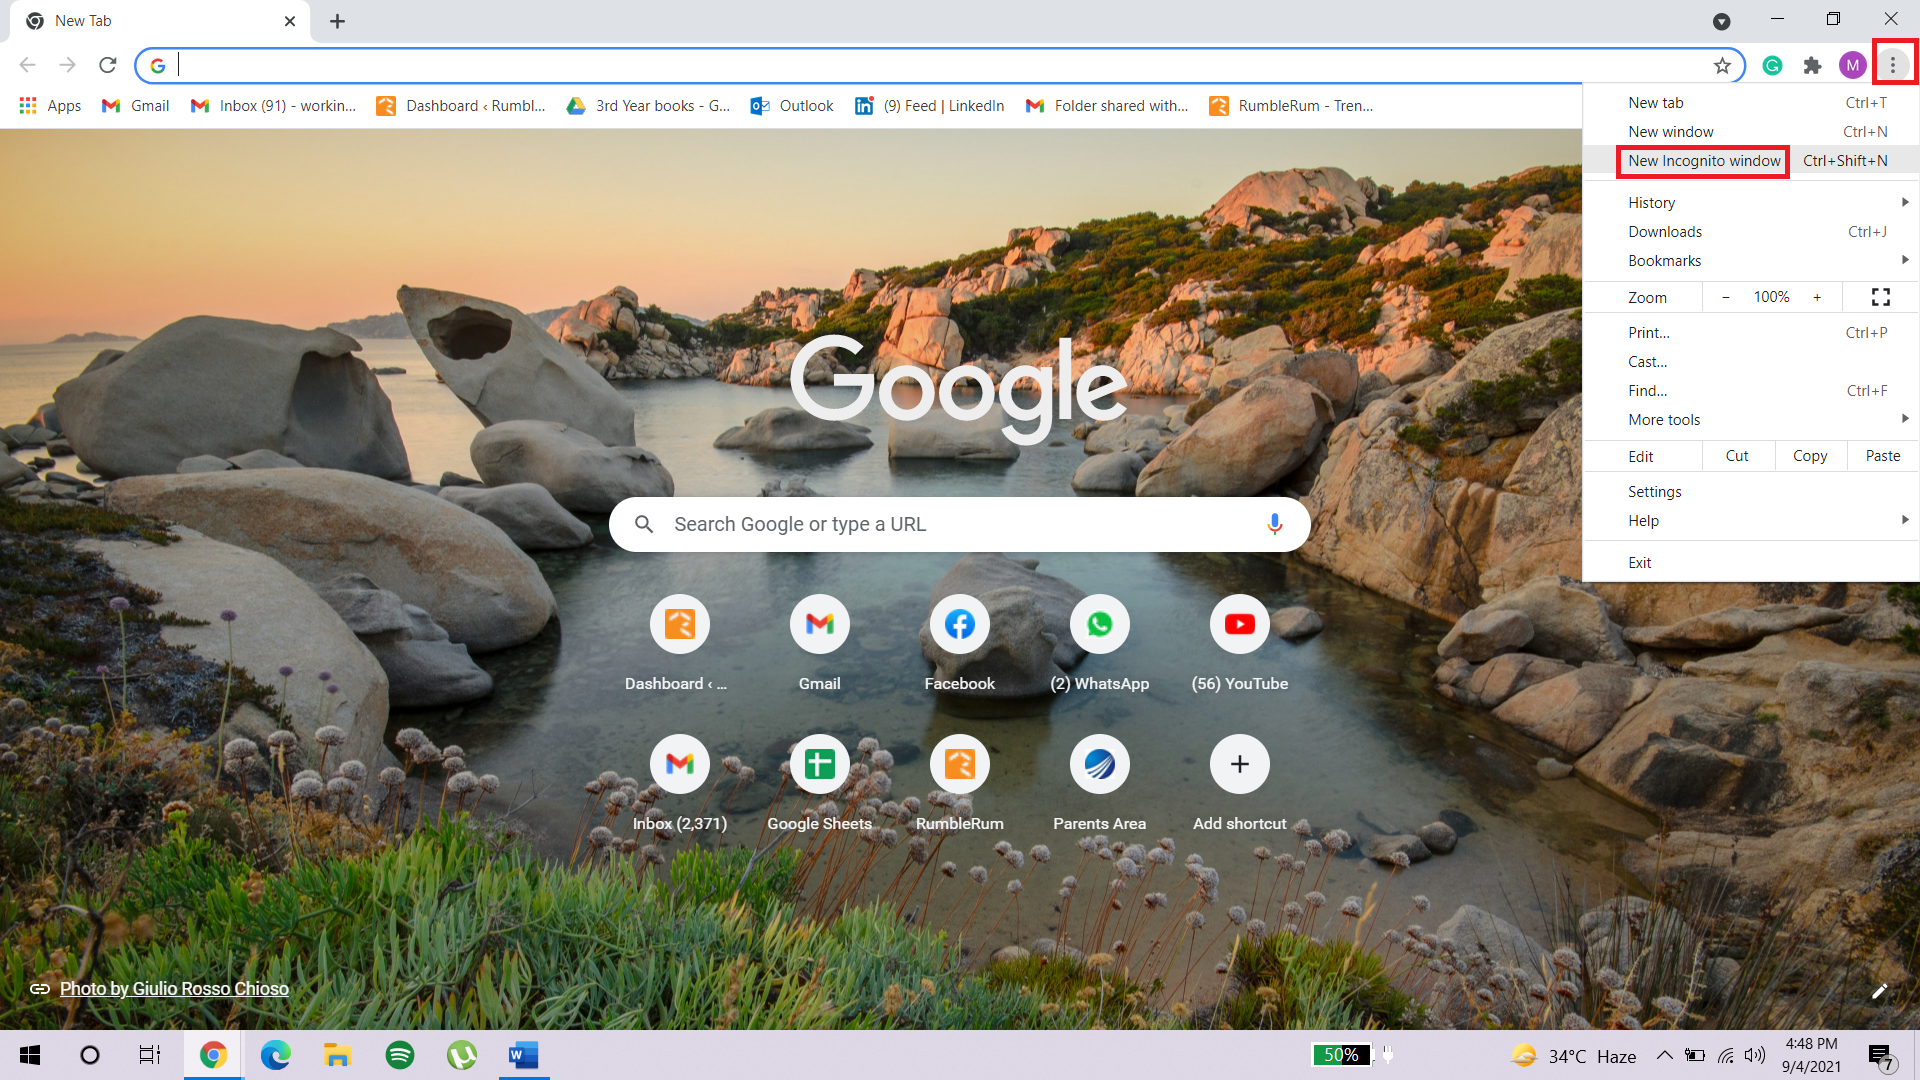Go back to previous page

click(28, 65)
